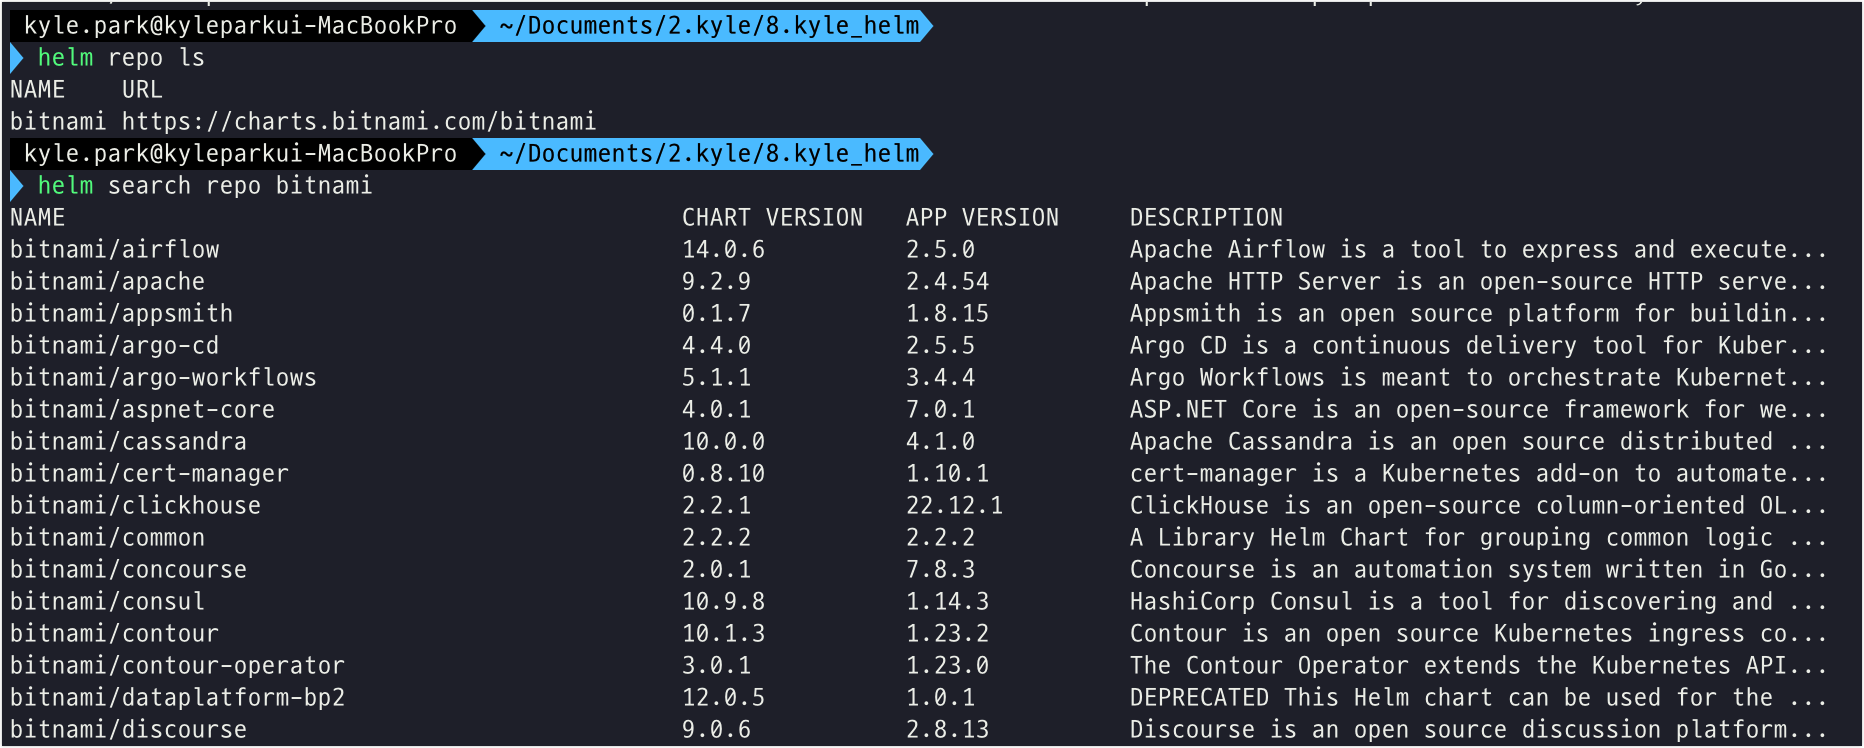Click the bitnami/argo-cd chart name
The width and height of the screenshot is (1864, 748).
click(115, 346)
